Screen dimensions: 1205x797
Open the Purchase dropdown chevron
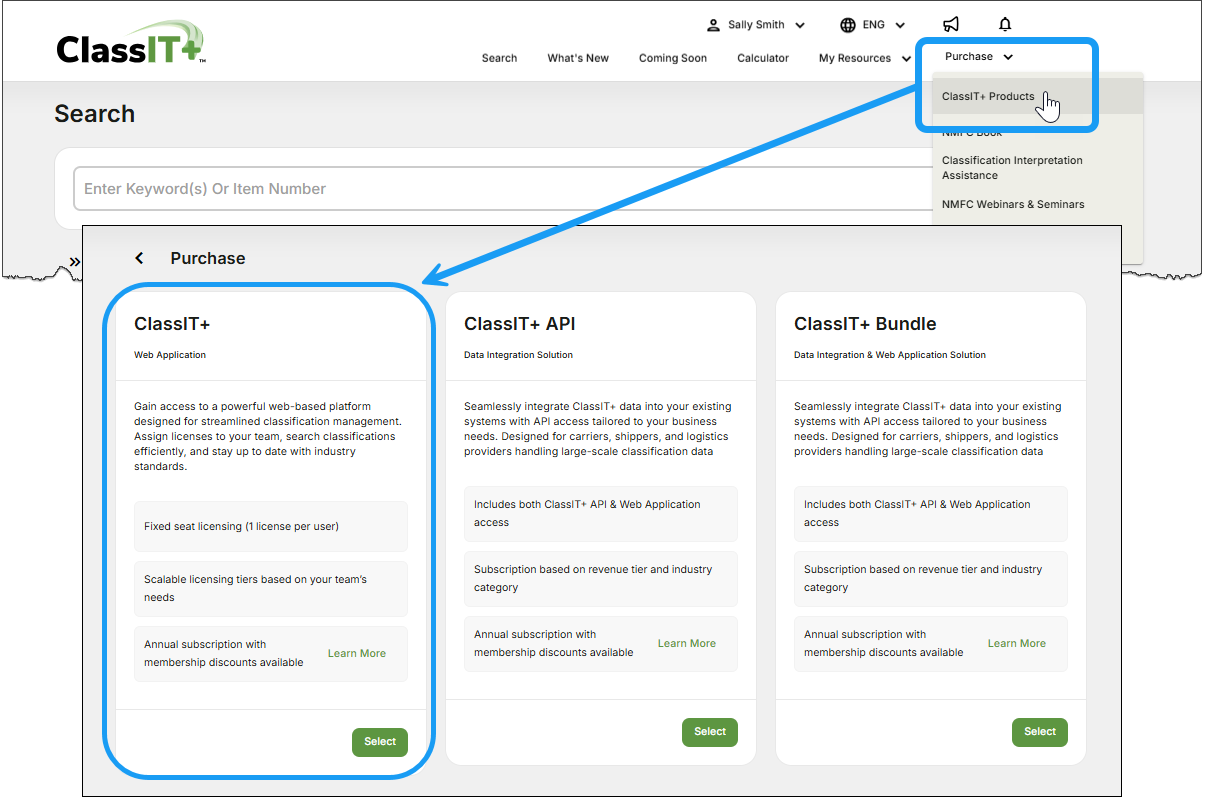(1009, 57)
